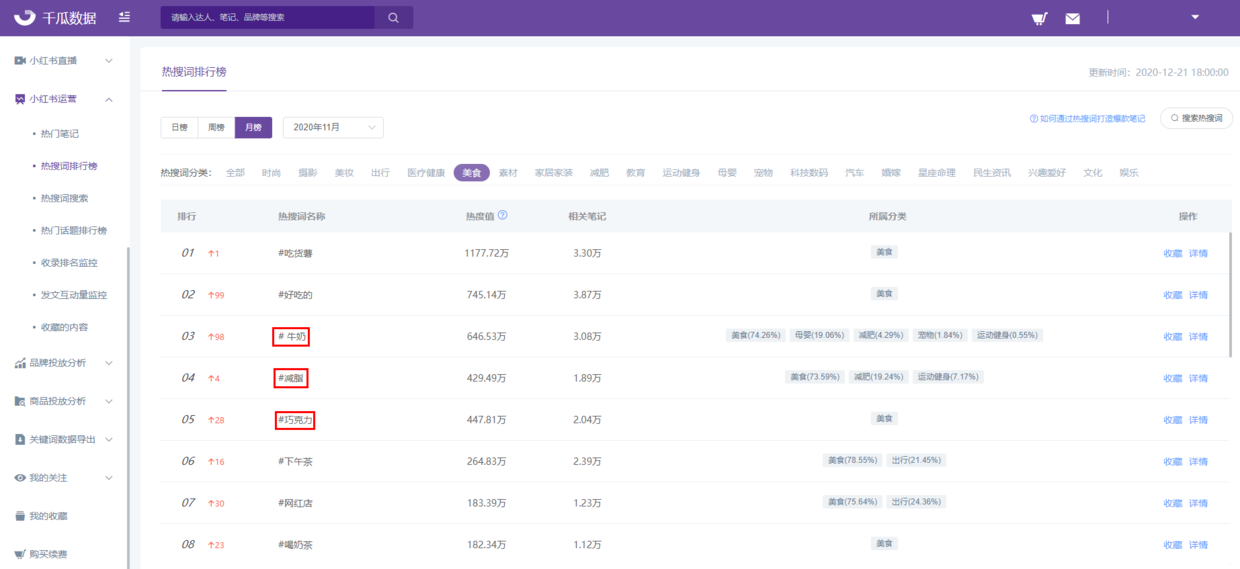Viewport: 1240px width, 569px height.
Task: Switch to 周榜 ranking
Action: pos(216,127)
